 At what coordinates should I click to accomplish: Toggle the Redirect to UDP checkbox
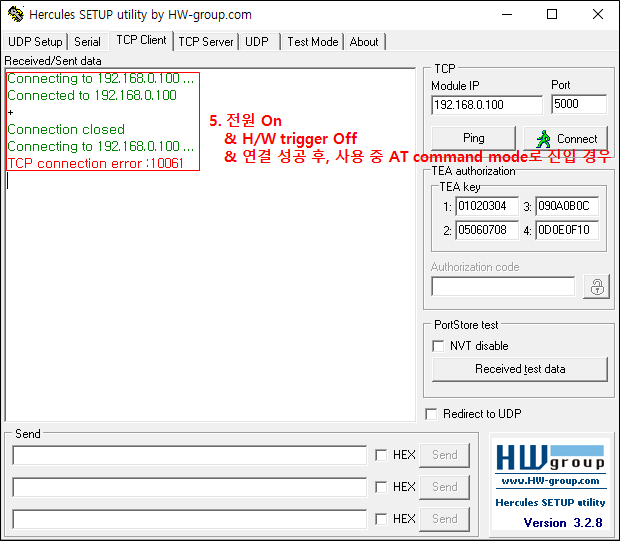pos(431,414)
